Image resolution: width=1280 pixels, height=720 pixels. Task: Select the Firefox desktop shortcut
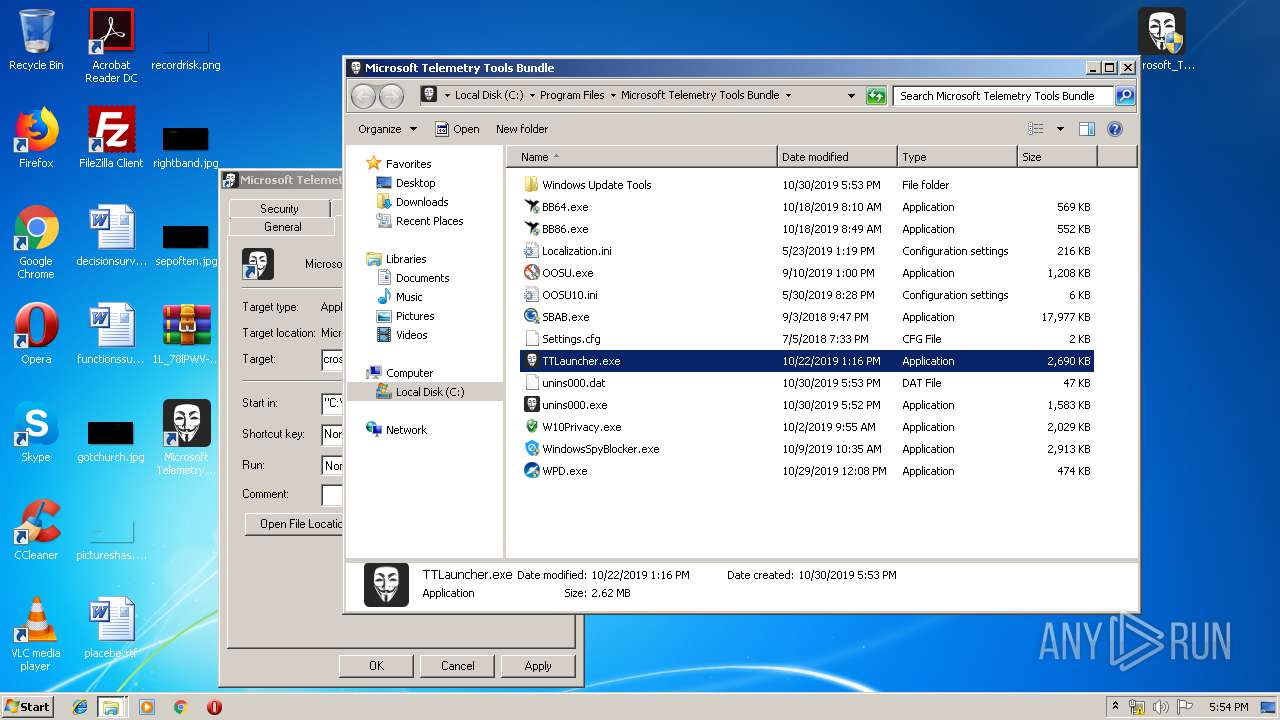click(36, 138)
